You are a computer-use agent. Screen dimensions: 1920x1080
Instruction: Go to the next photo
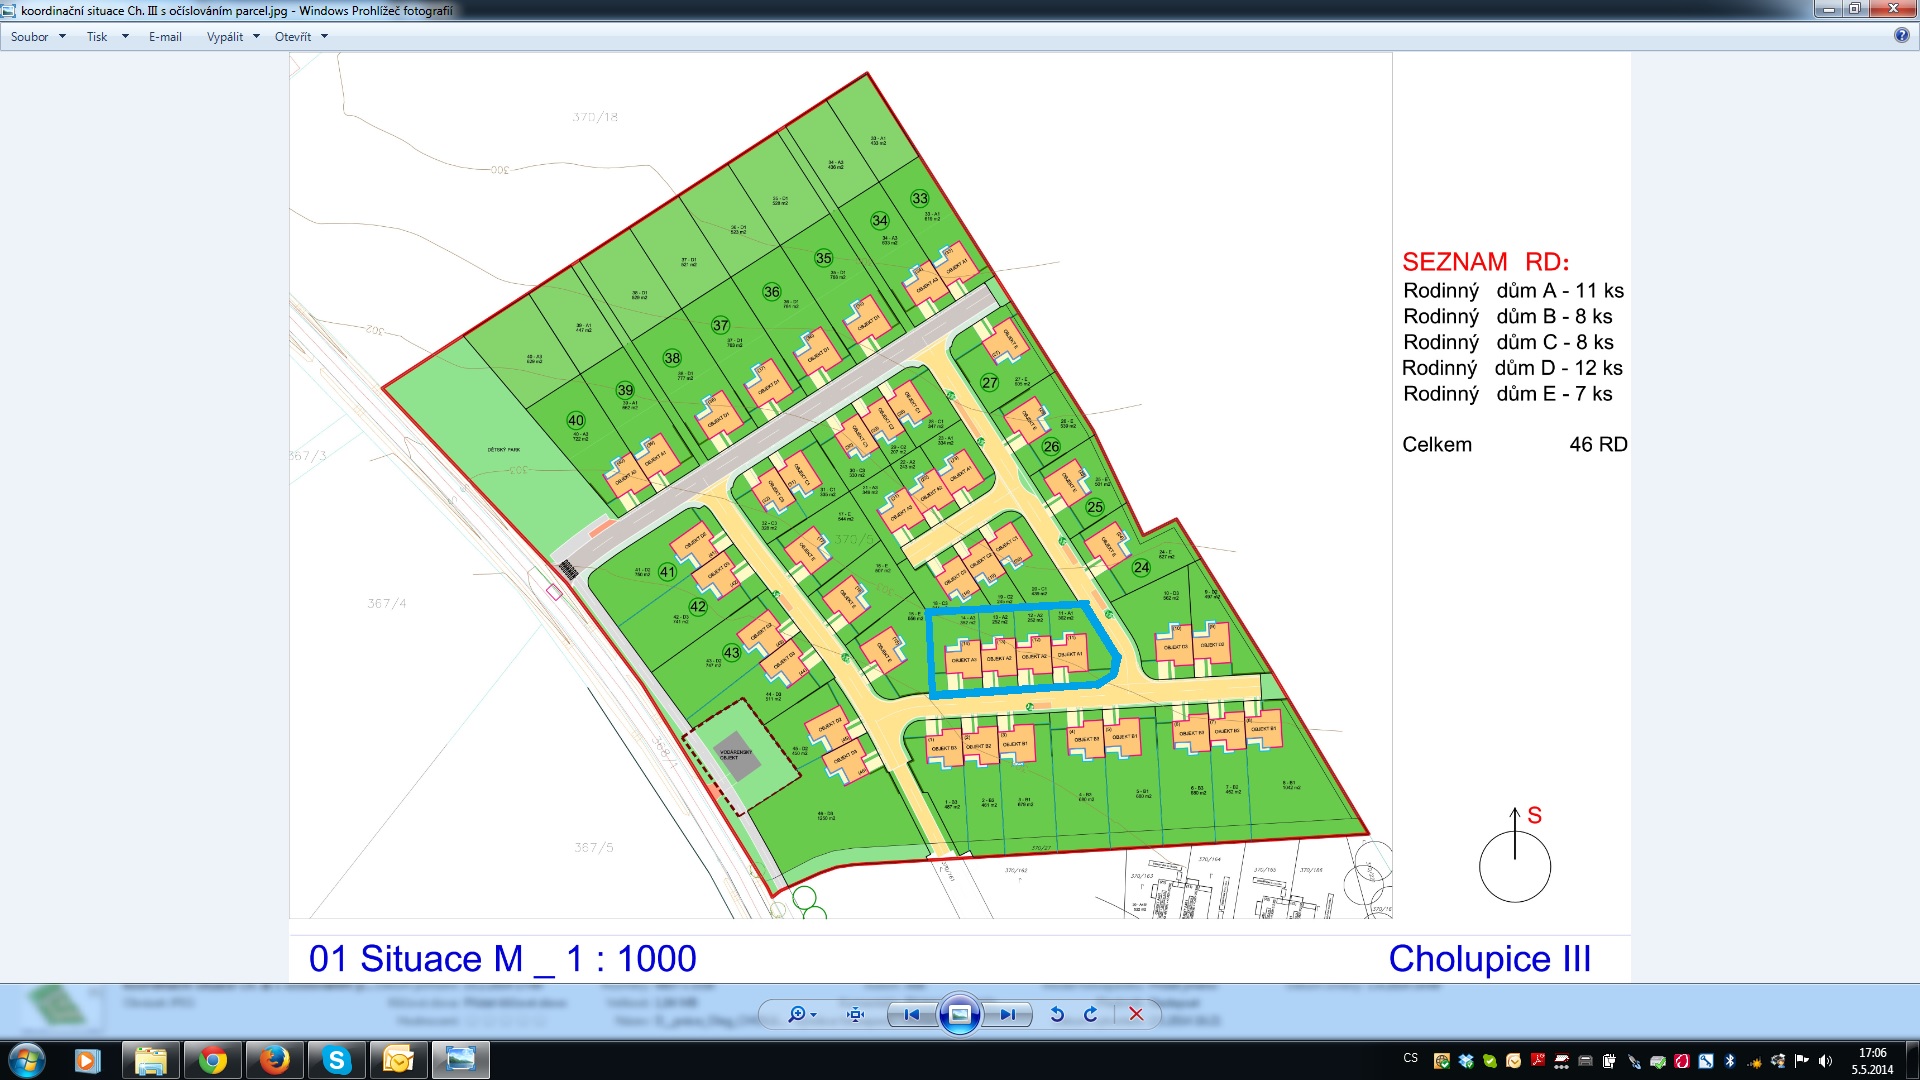pyautogui.click(x=1007, y=1014)
